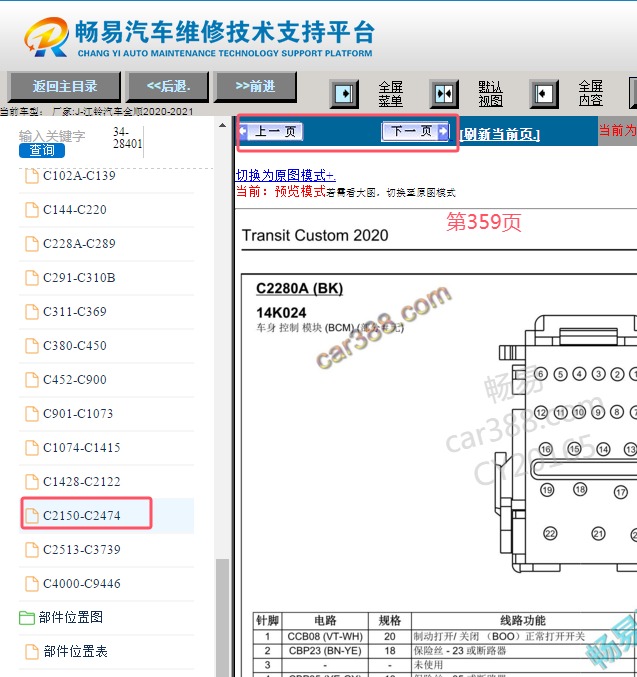Click the full-screen menu arrow icon
The image size is (637, 677).
(344, 94)
